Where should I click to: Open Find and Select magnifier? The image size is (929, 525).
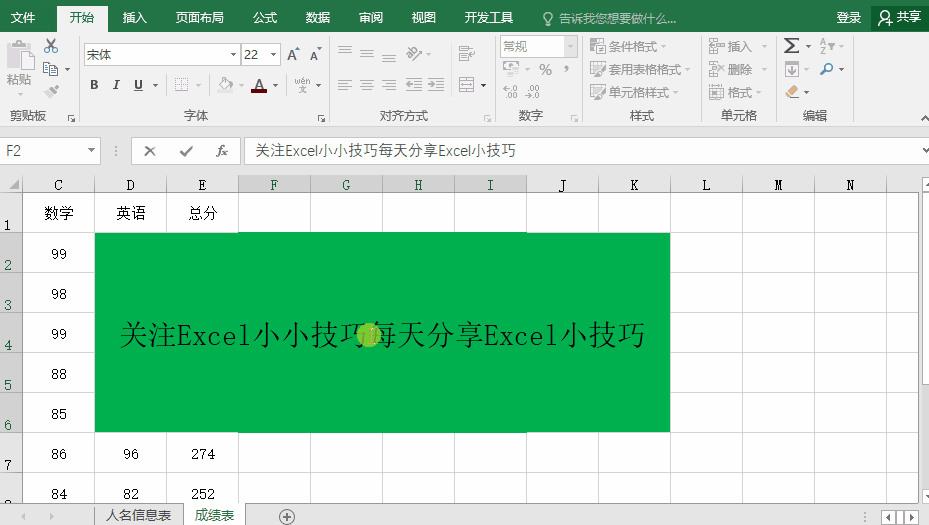pyautogui.click(x=827, y=69)
